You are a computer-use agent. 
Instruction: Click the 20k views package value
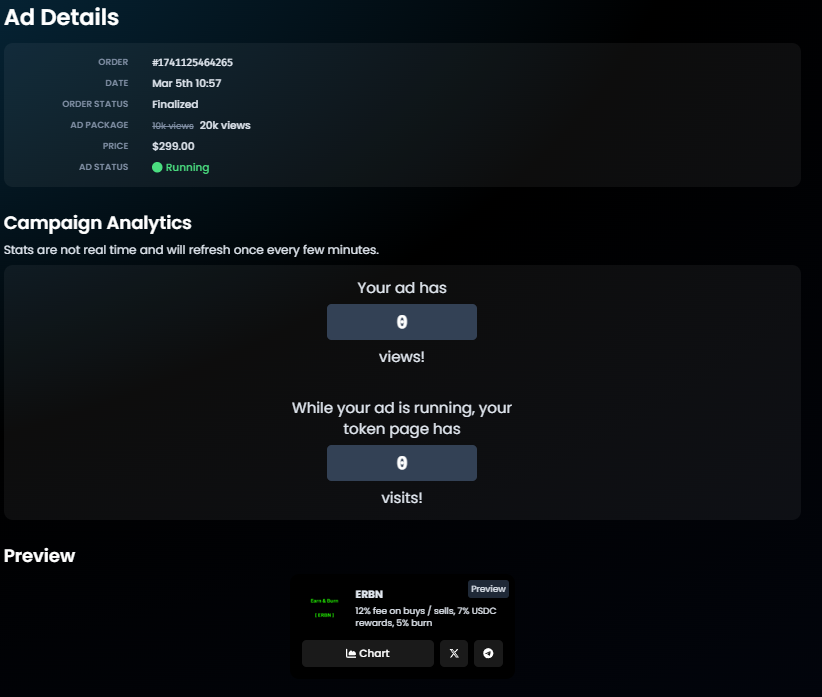pos(225,125)
